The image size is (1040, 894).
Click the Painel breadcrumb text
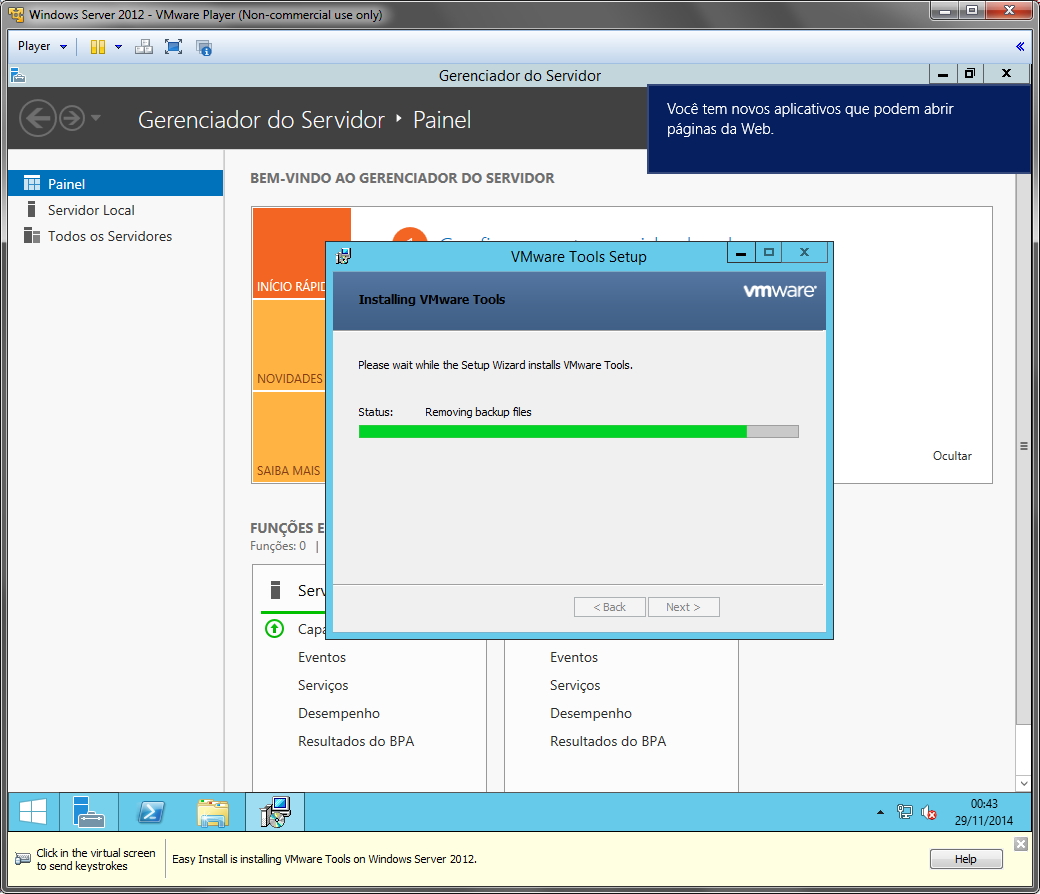(x=442, y=119)
